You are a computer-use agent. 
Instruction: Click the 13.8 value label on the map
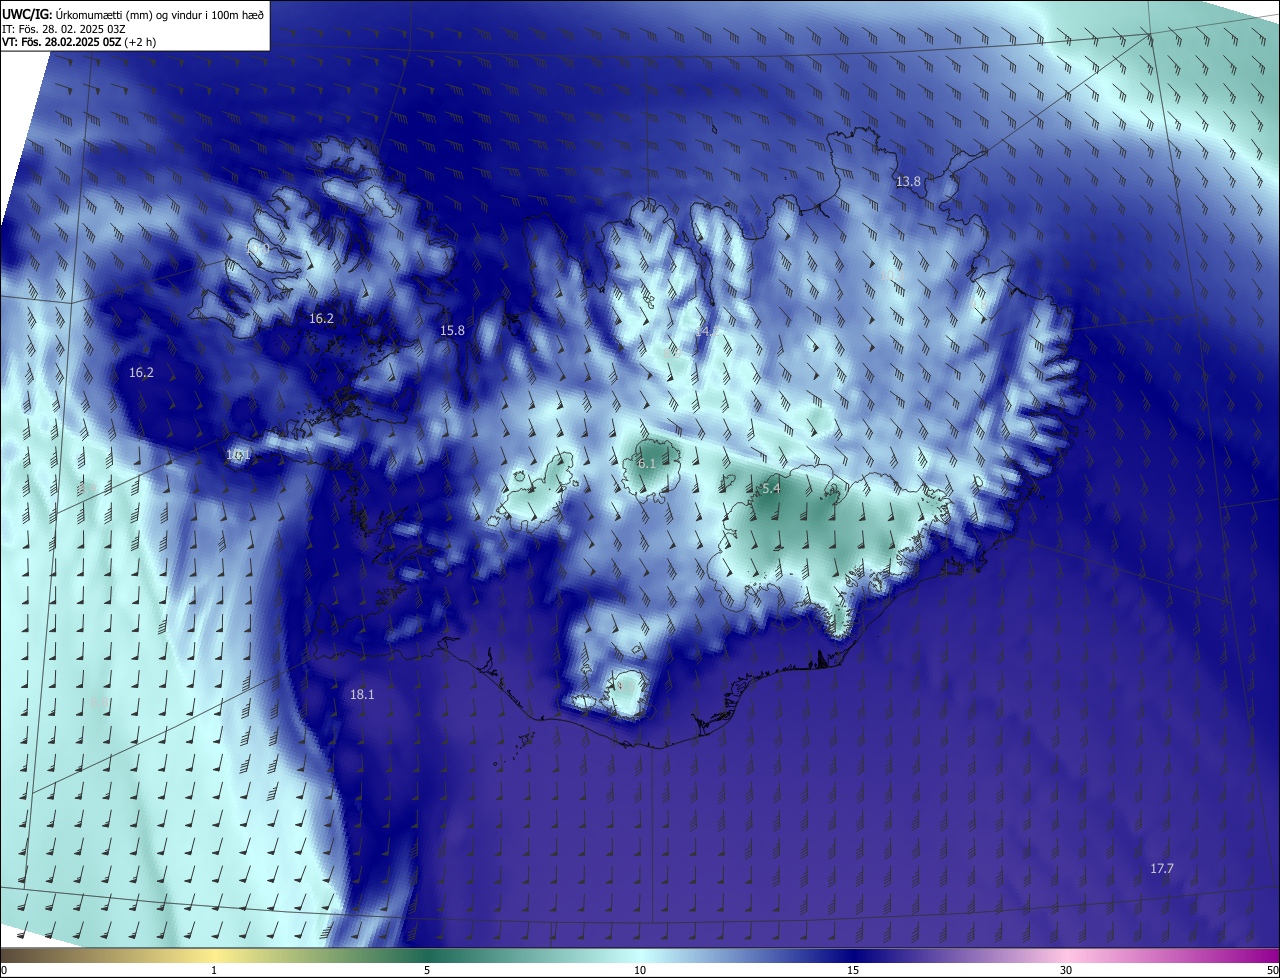[907, 181]
